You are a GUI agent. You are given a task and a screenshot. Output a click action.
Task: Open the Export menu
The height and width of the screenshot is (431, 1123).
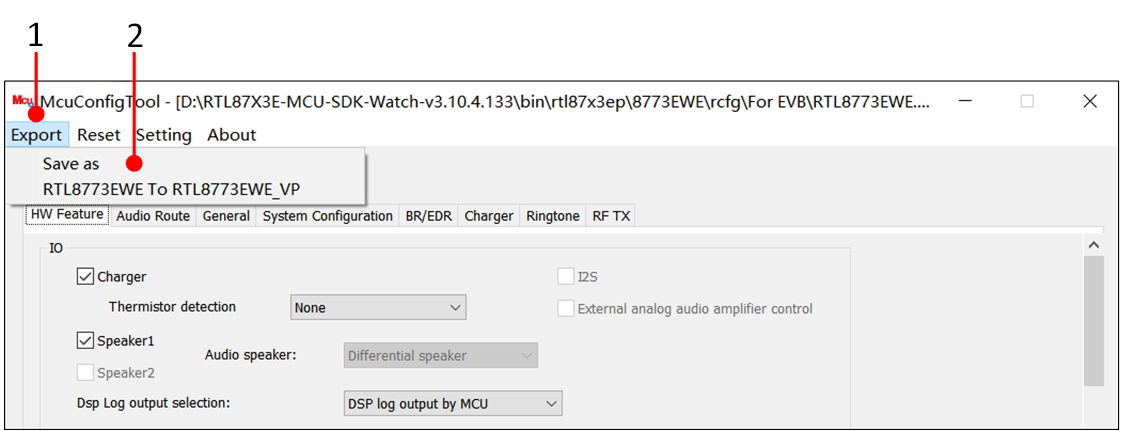coord(37,135)
